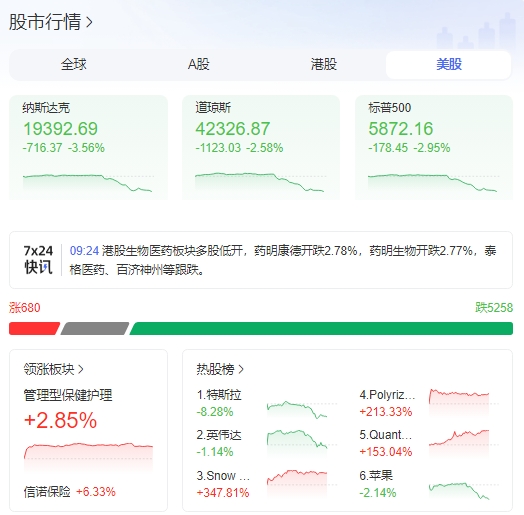The height and width of the screenshot is (515, 524).
Task: Open the 纳斯达克 index card
Action: [x=88, y=147]
